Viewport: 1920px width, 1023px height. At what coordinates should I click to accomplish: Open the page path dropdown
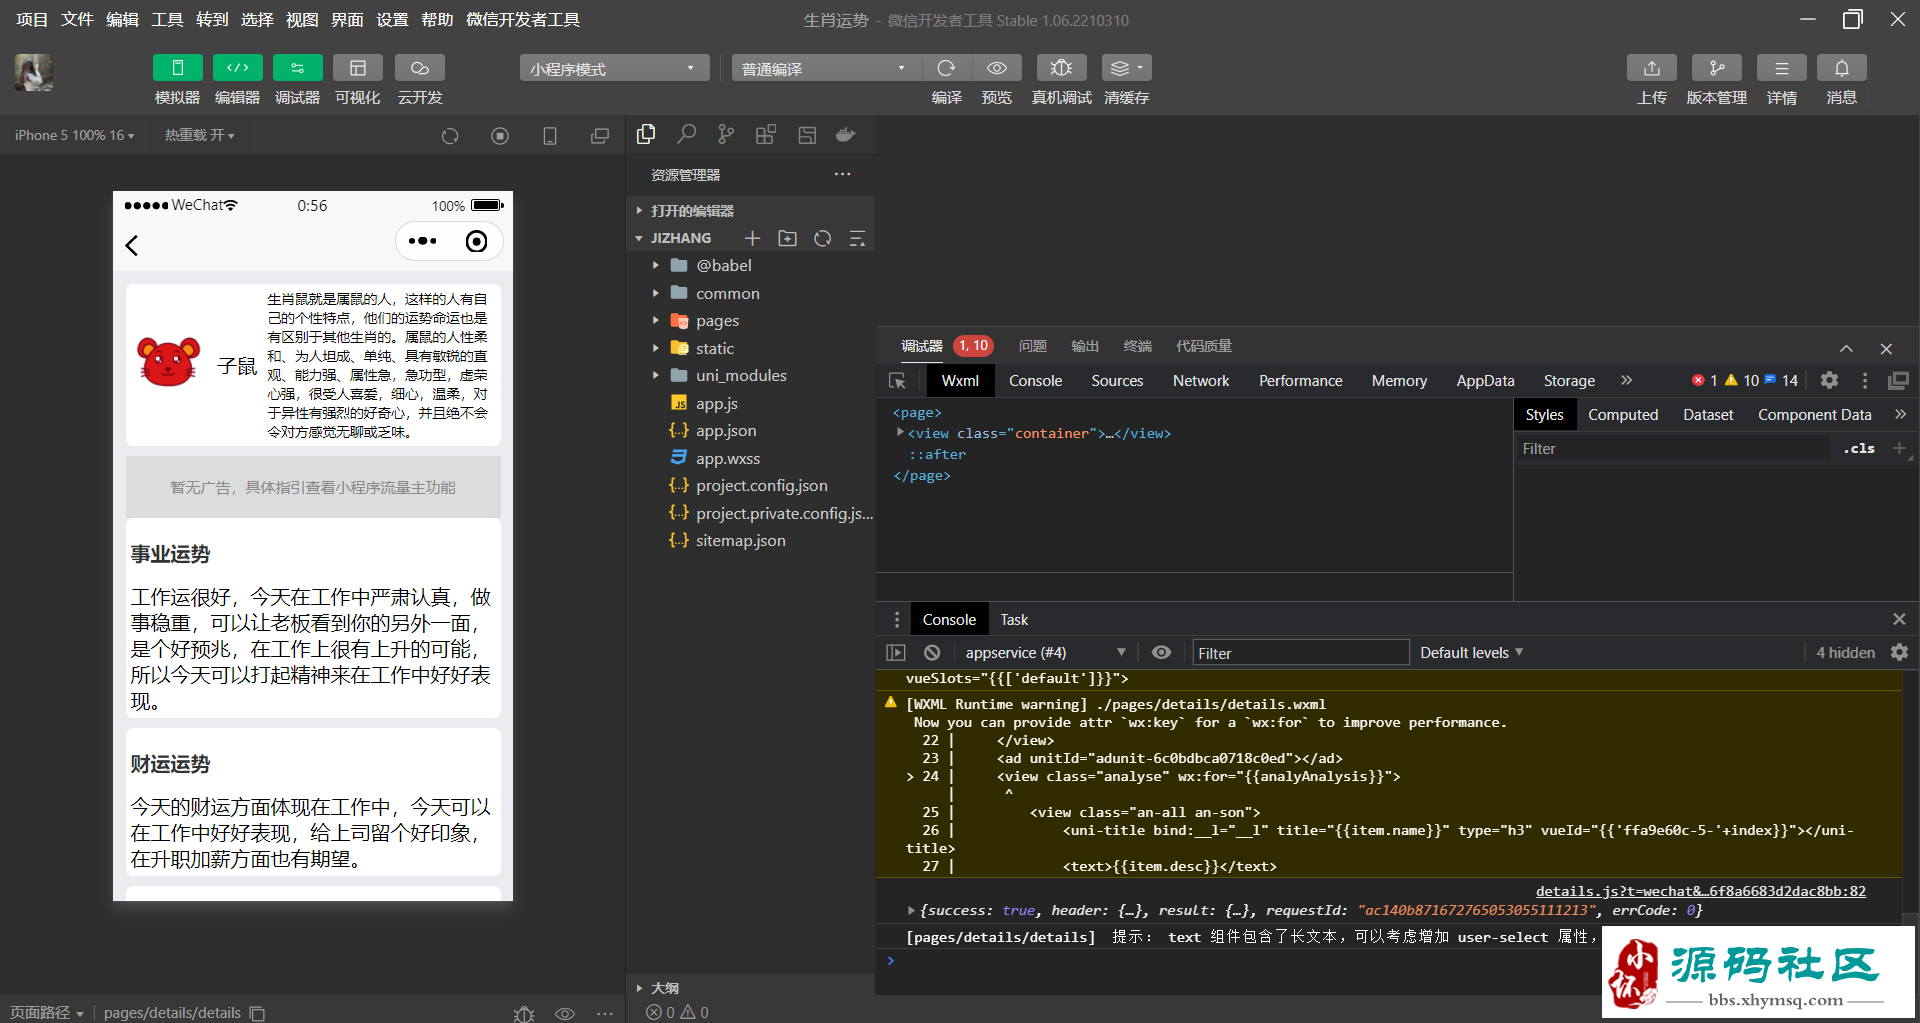[47, 1013]
